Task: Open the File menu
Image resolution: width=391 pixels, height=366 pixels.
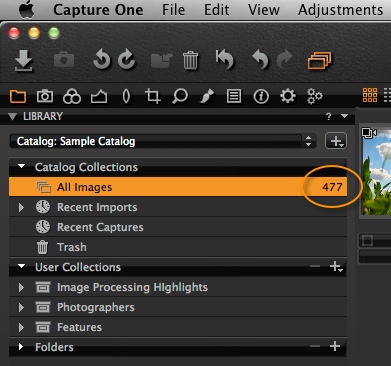Action: pyautogui.click(x=173, y=9)
